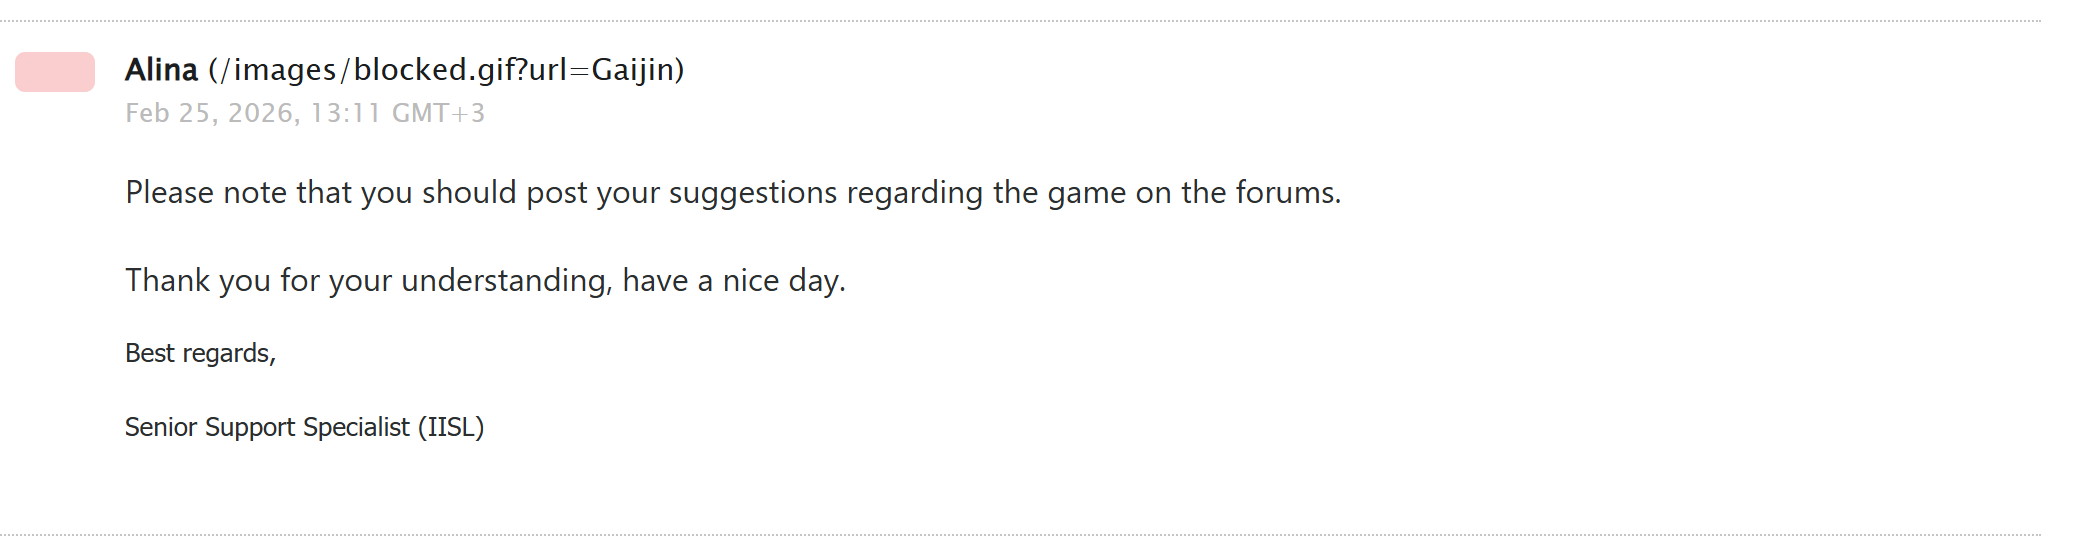The width and height of the screenshot is (2094, 540).
Task: Click the (IISL) abbreviation in the signature
Action: (451, 427)
